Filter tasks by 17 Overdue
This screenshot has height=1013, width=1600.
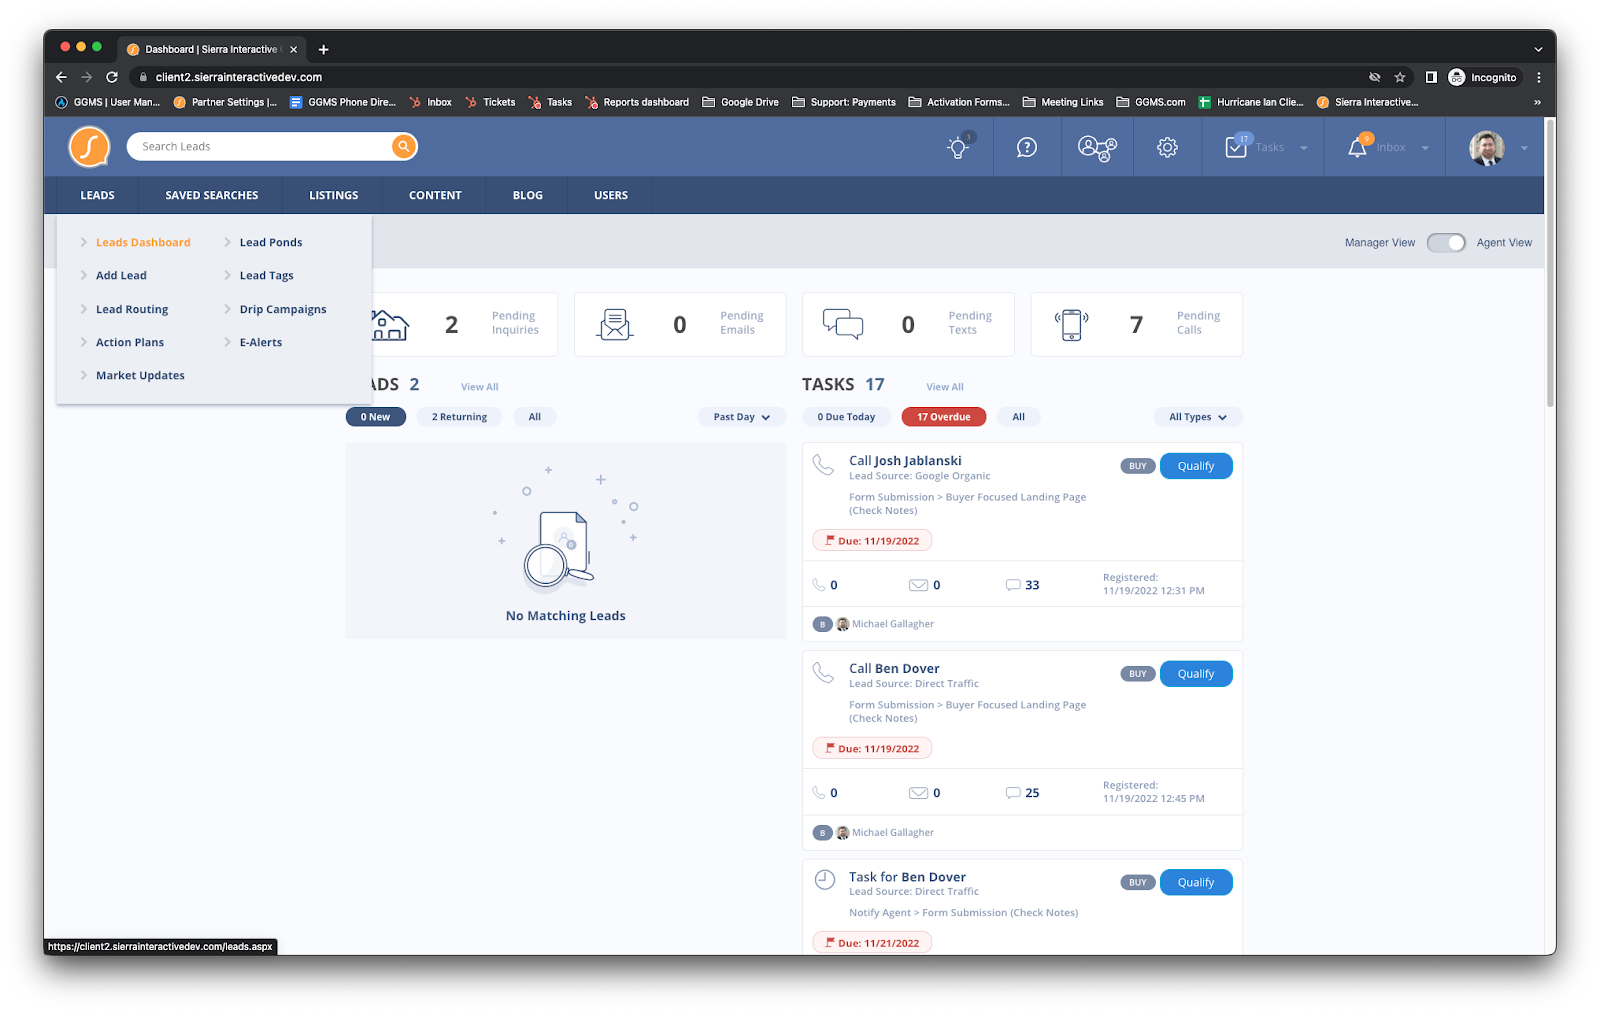(943, 417)
